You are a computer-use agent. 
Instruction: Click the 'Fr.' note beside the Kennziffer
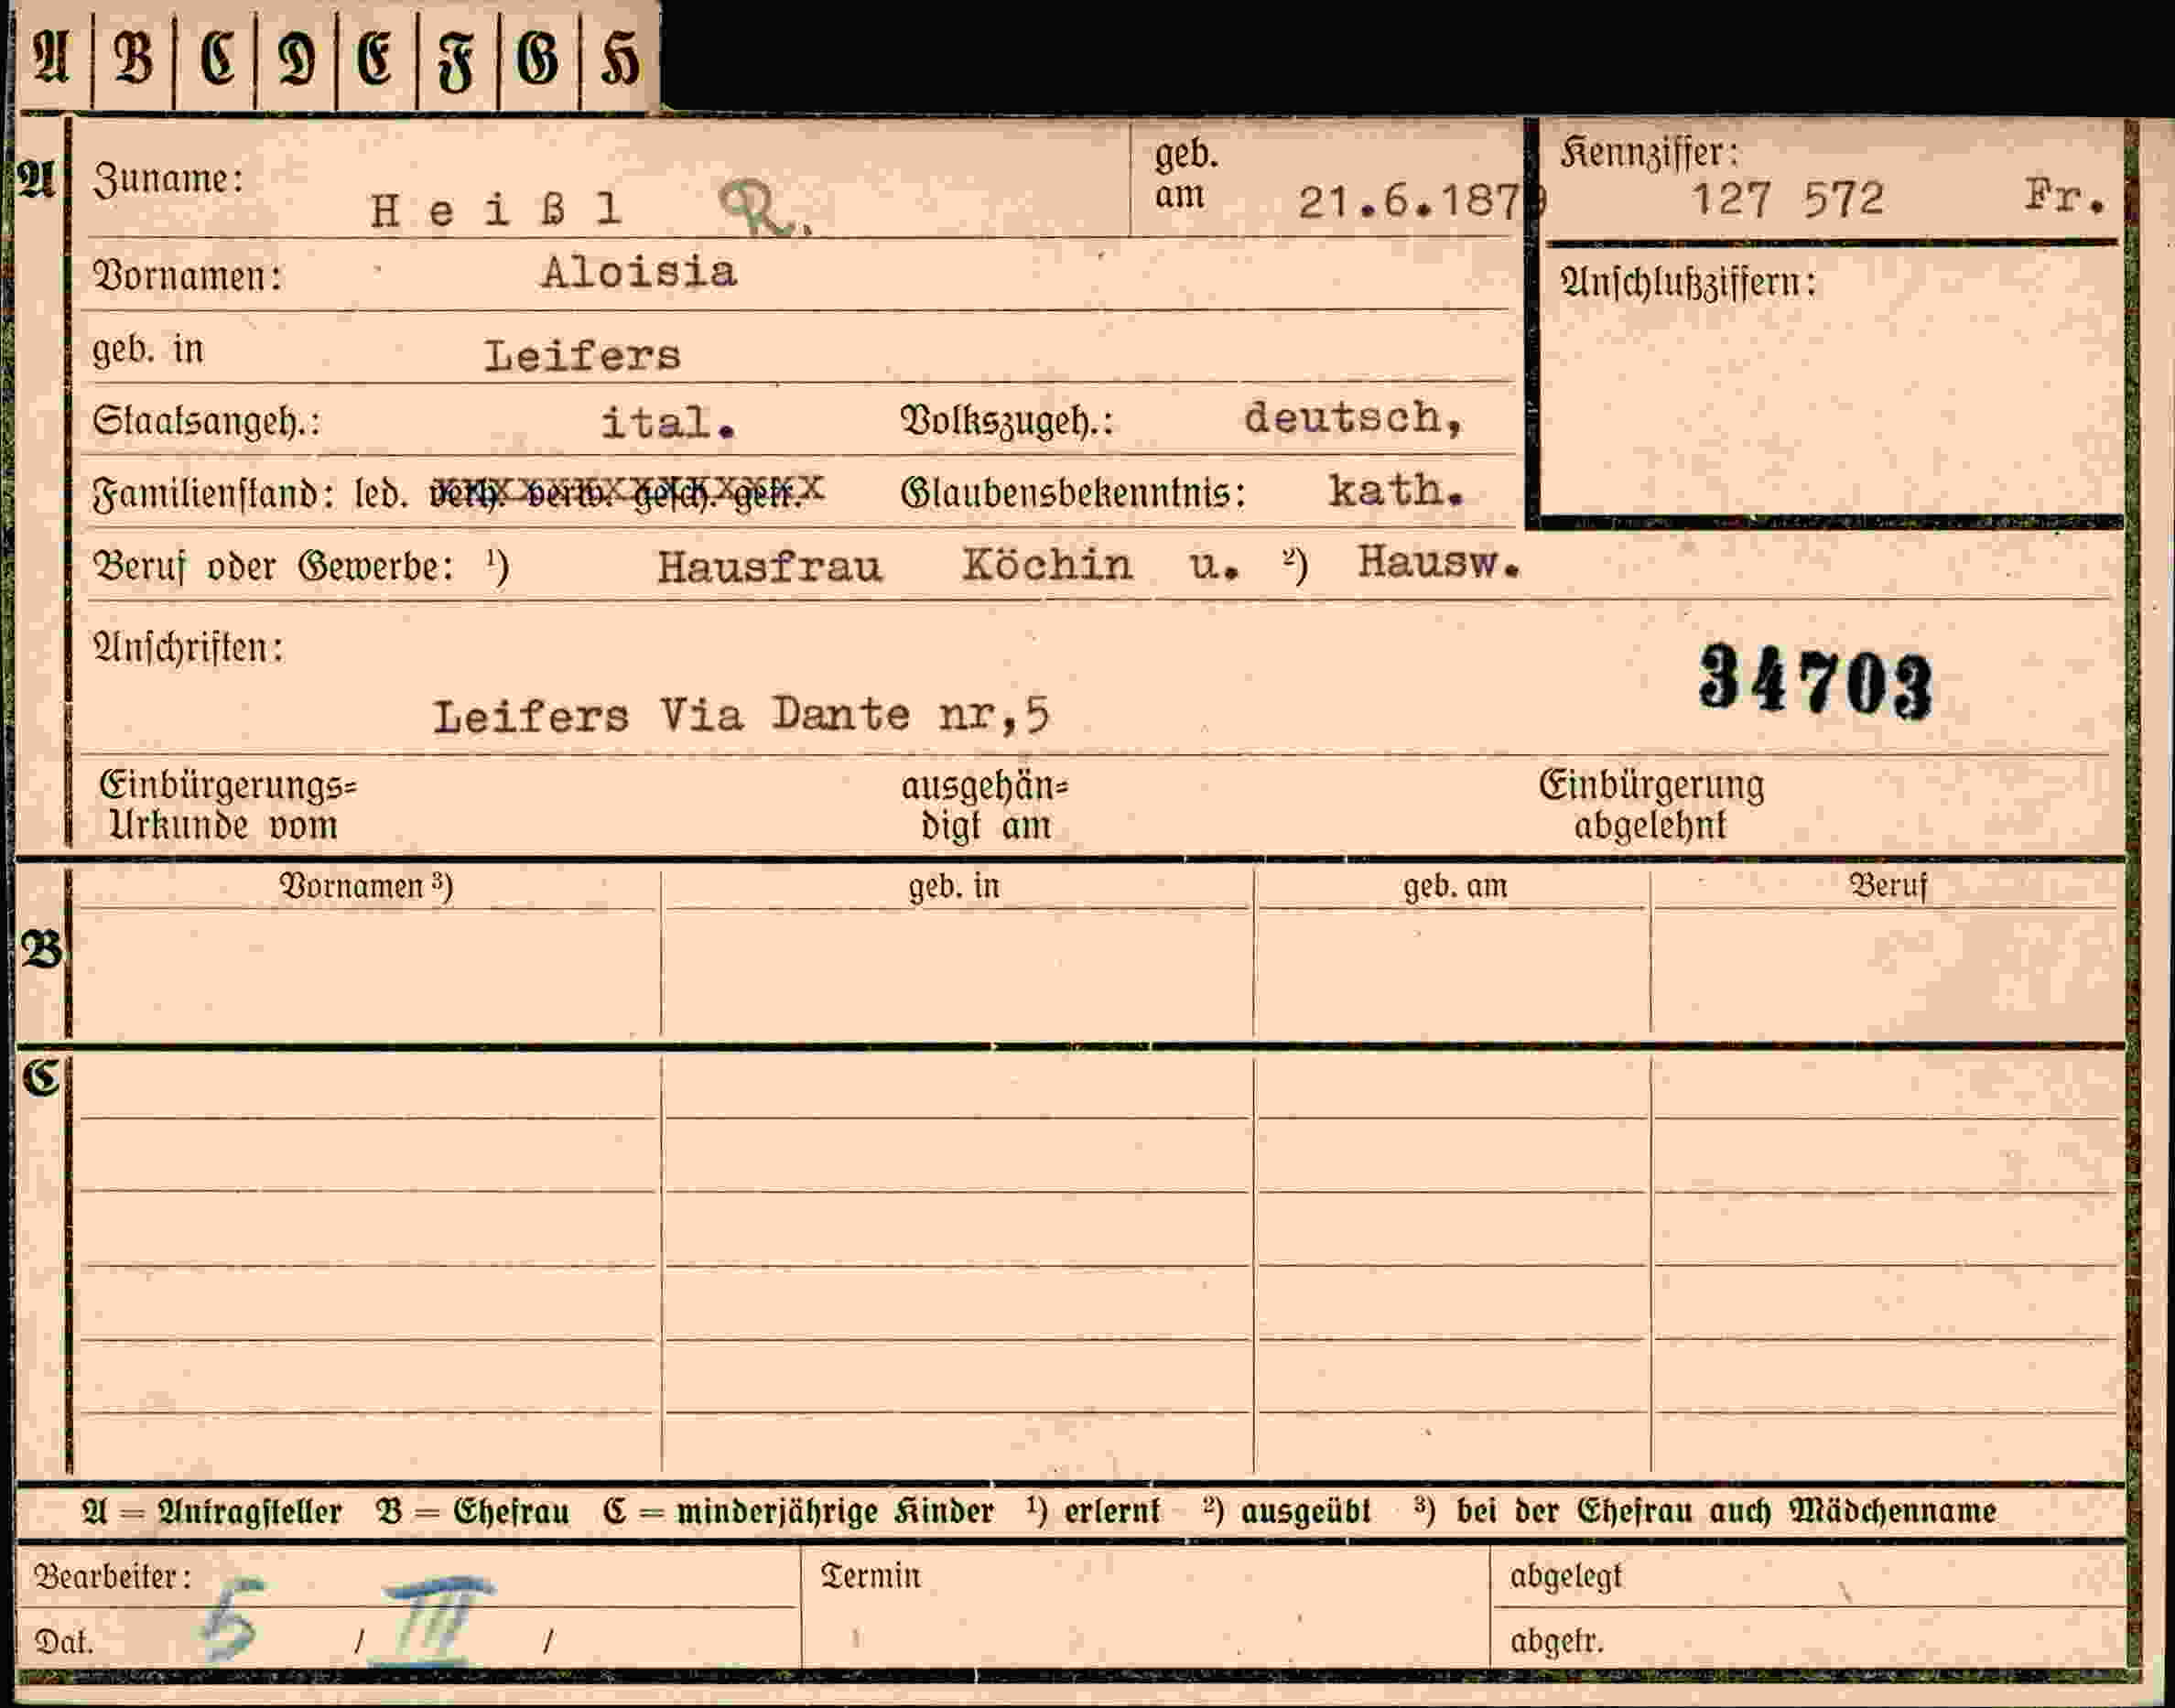[x=2066, y=195]
